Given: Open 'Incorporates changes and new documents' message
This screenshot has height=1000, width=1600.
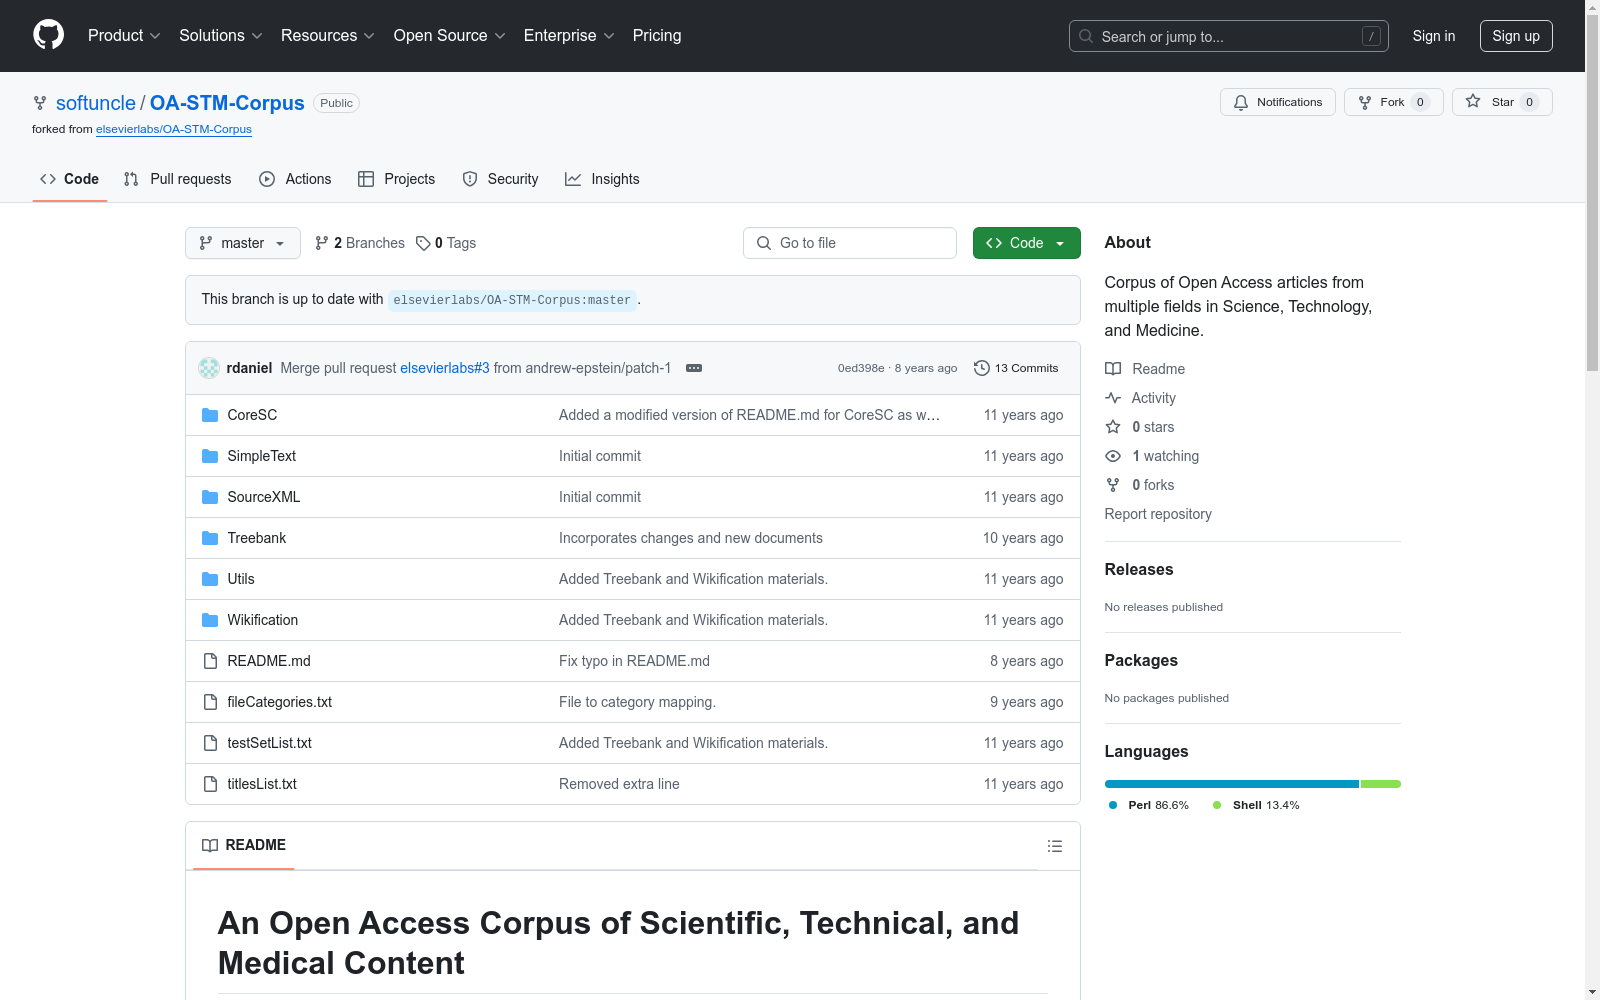Looking at the screenshot, I should coord(691,538).
